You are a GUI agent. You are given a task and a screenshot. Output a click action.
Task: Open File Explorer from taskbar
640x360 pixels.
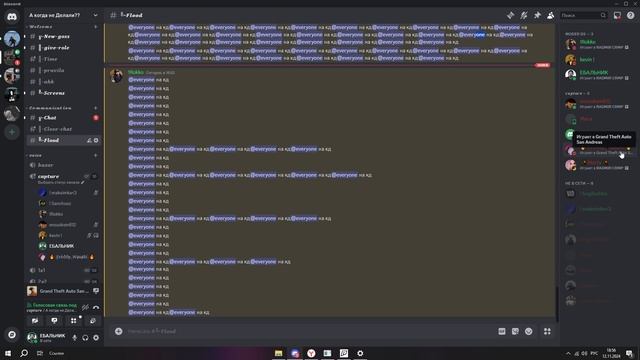point(278,353)
